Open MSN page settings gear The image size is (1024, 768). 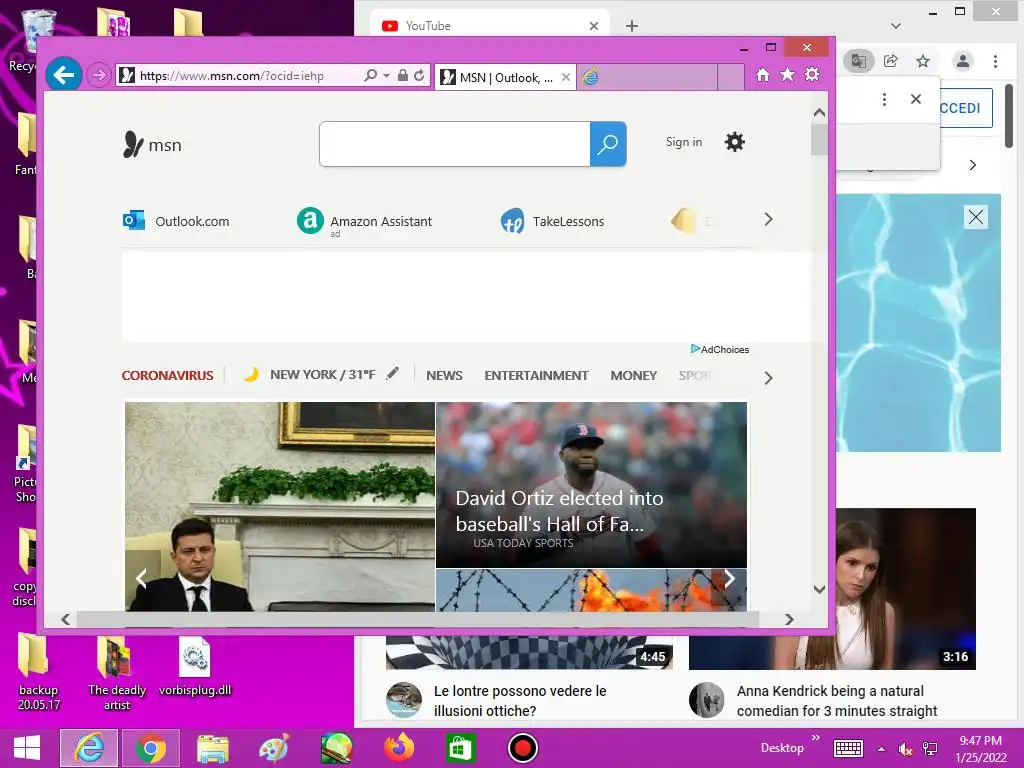tap(735, 142)
